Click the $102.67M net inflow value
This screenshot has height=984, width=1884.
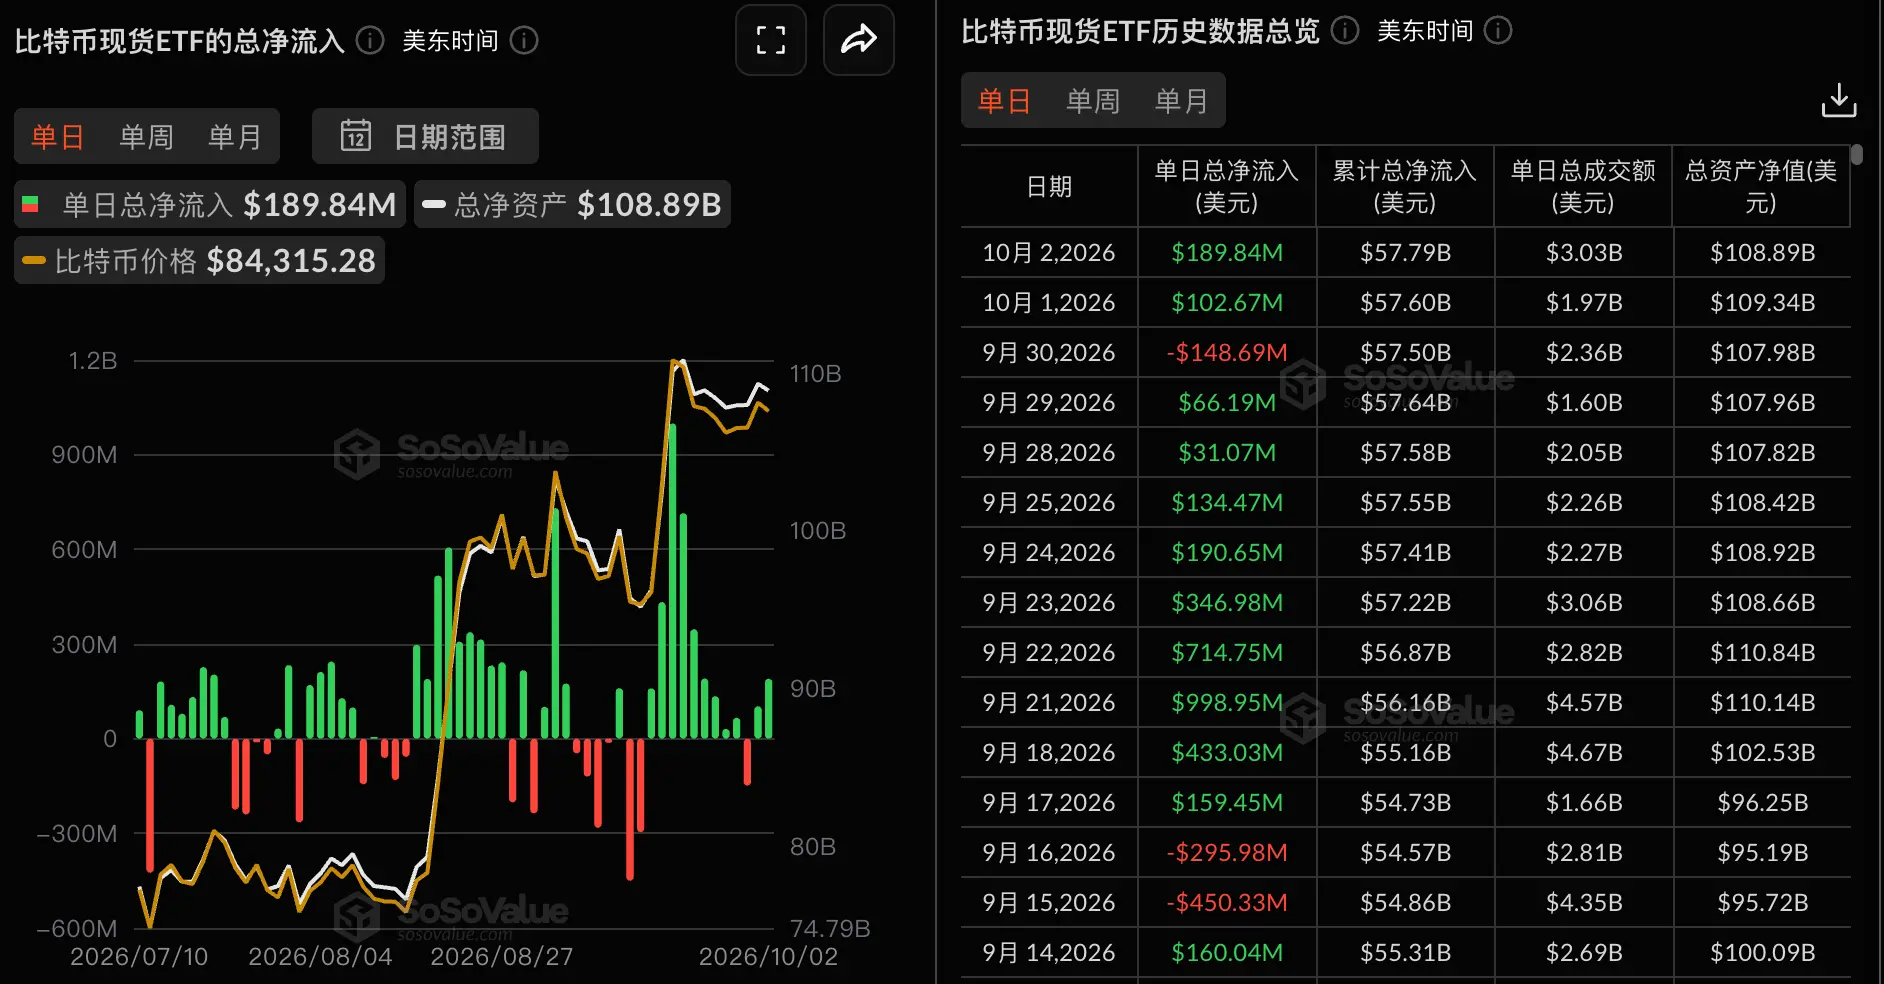point(1227,302)
